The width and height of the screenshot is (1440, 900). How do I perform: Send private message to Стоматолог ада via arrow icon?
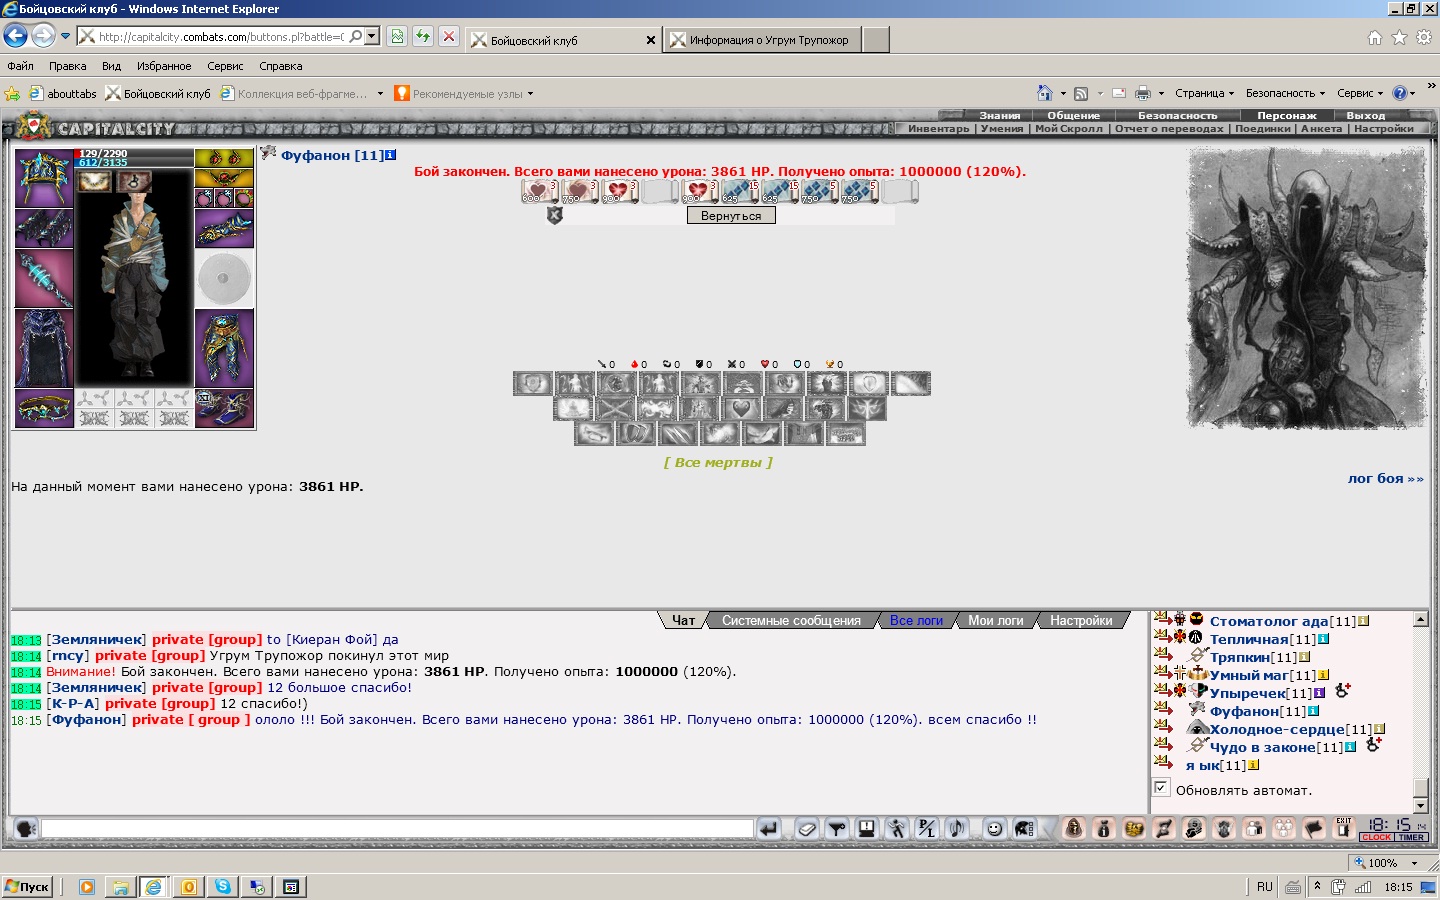click(1163, 620)
